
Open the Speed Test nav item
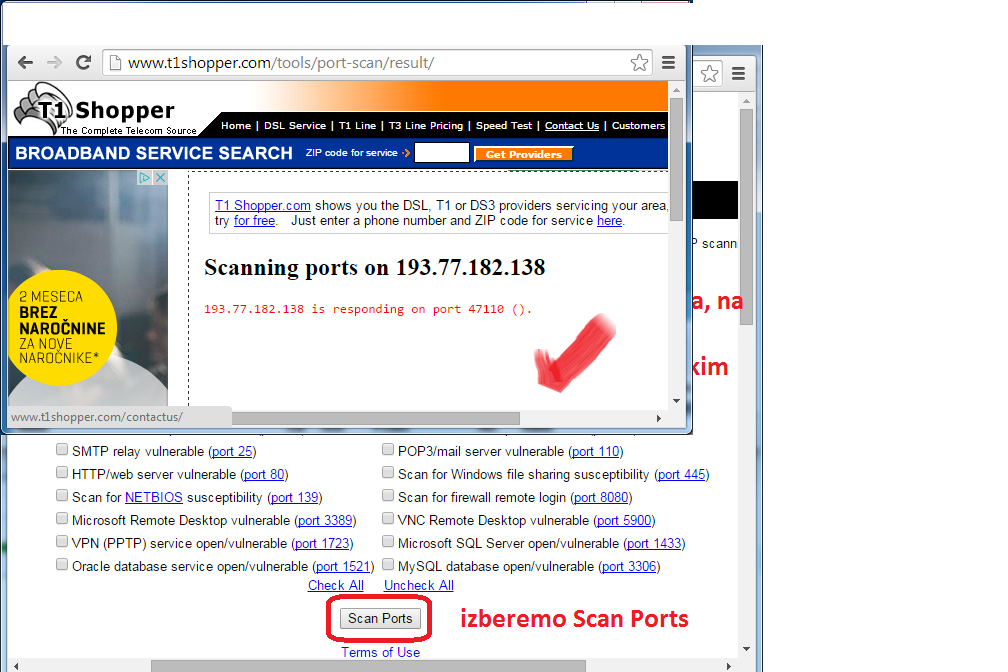[x=504, y=125]
